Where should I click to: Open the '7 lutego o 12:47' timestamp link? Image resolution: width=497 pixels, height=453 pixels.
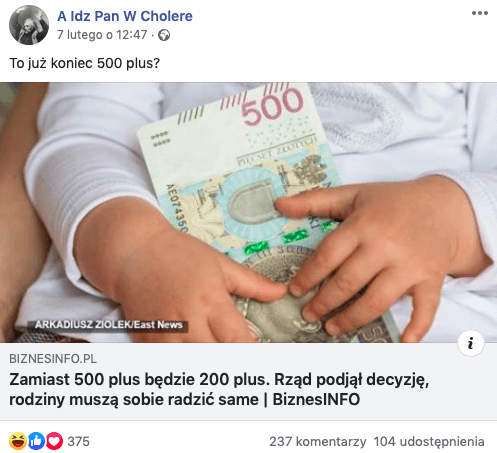coord(102,35)
